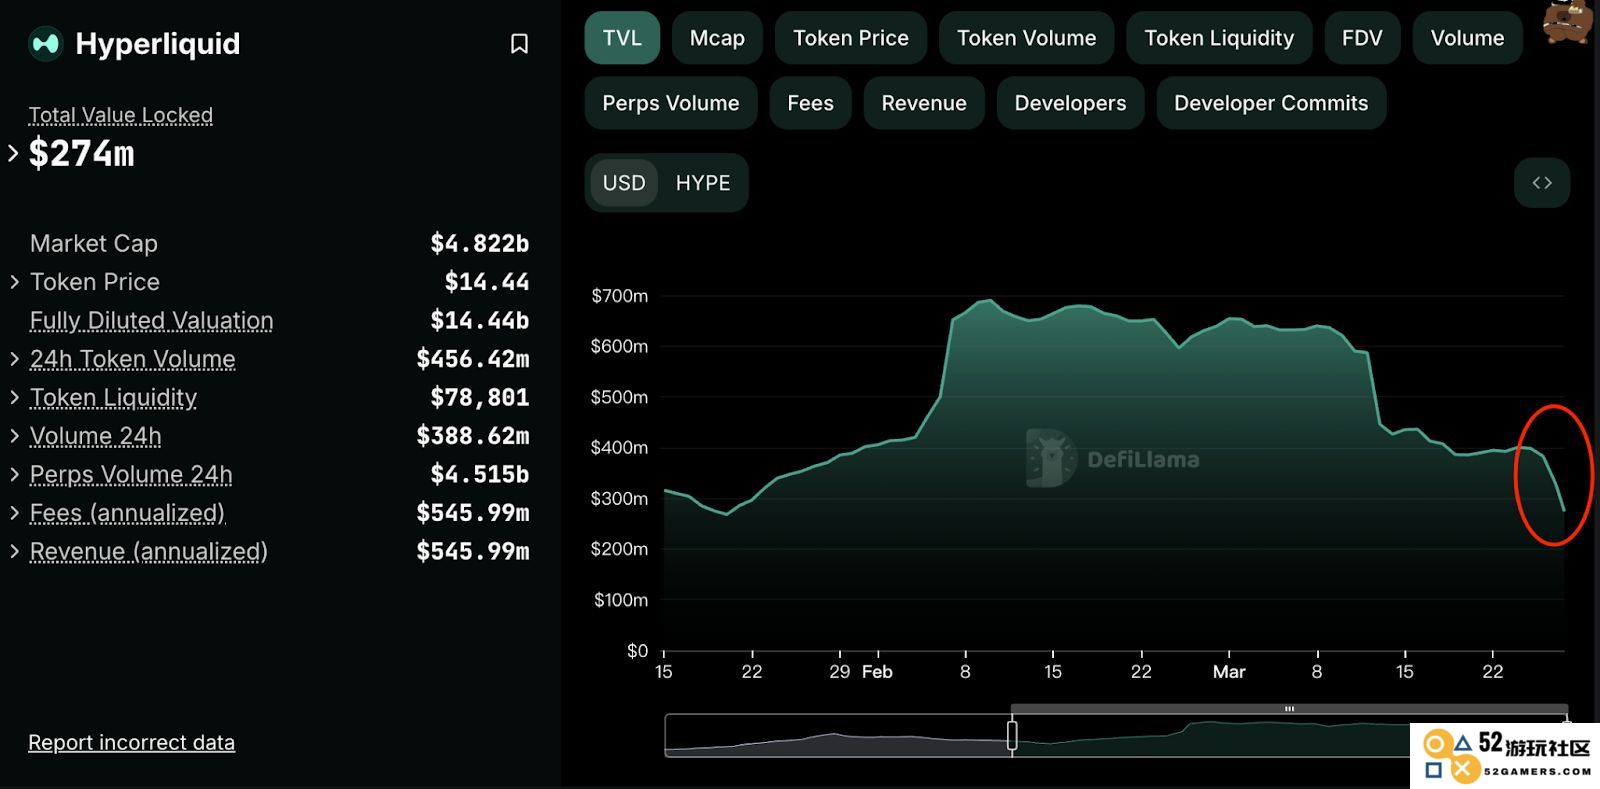Toggle the Token Volume chart metric

click(1026, 38)
